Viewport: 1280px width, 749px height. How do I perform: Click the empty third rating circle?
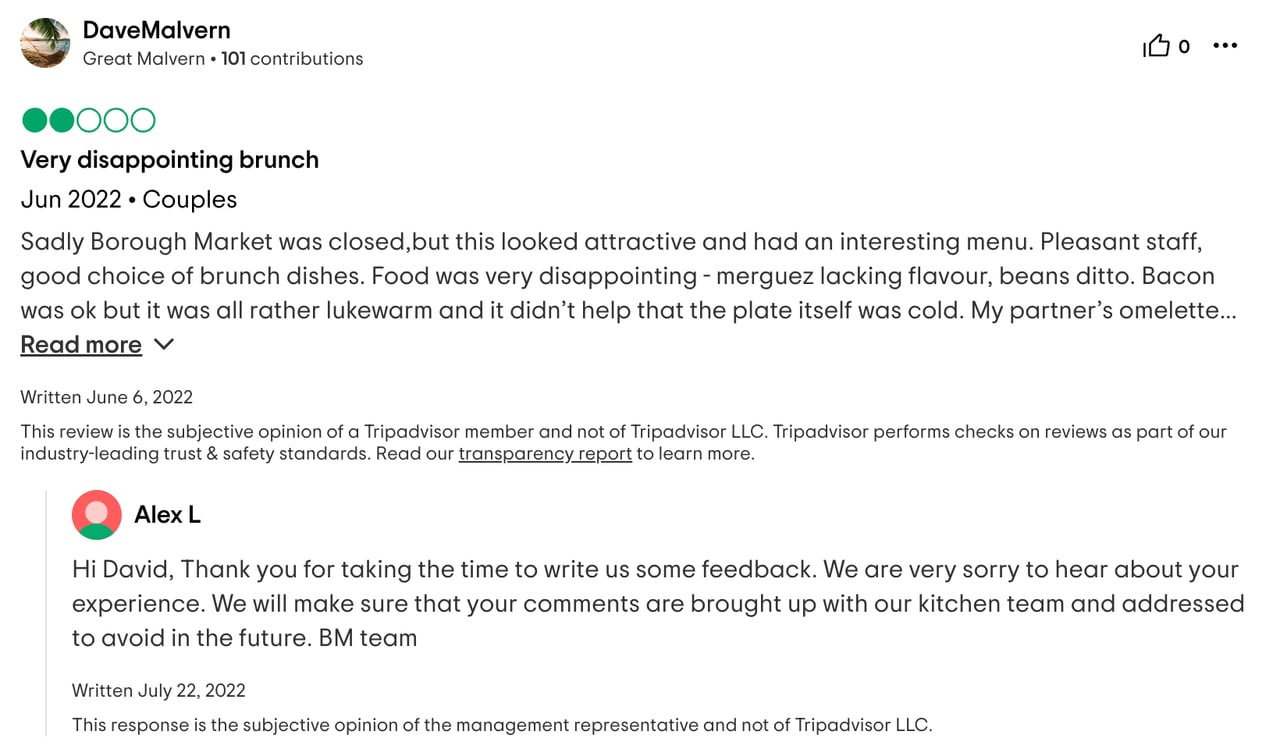(88, 119)
